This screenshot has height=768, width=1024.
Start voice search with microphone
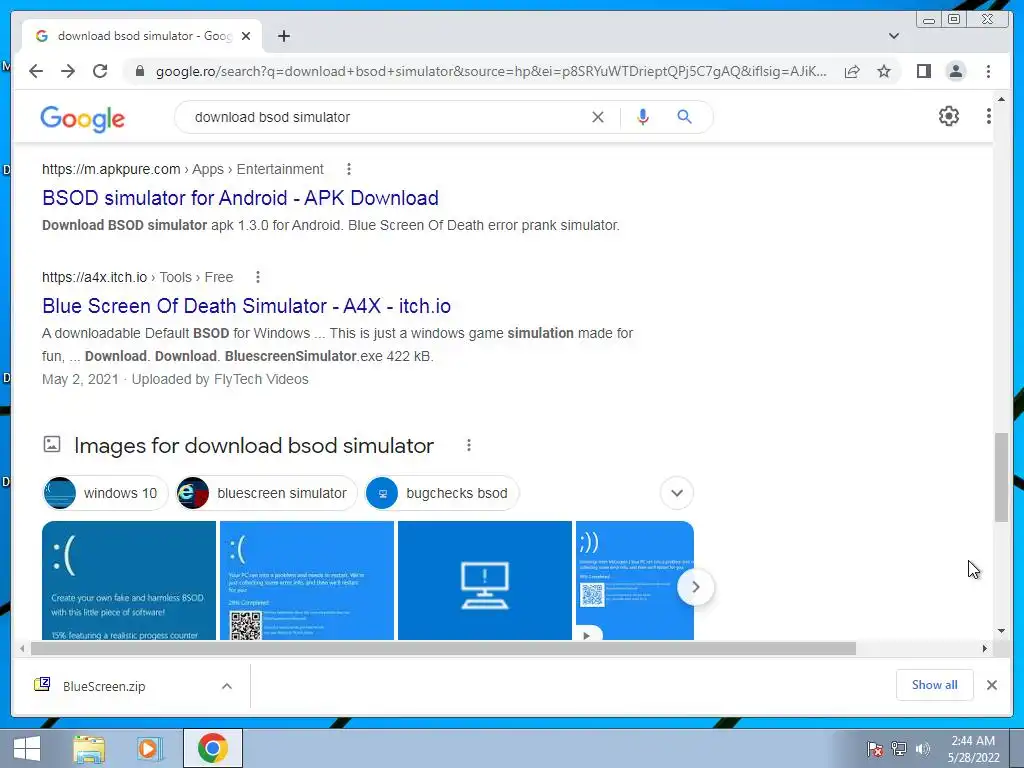click(x=643, y=117)
